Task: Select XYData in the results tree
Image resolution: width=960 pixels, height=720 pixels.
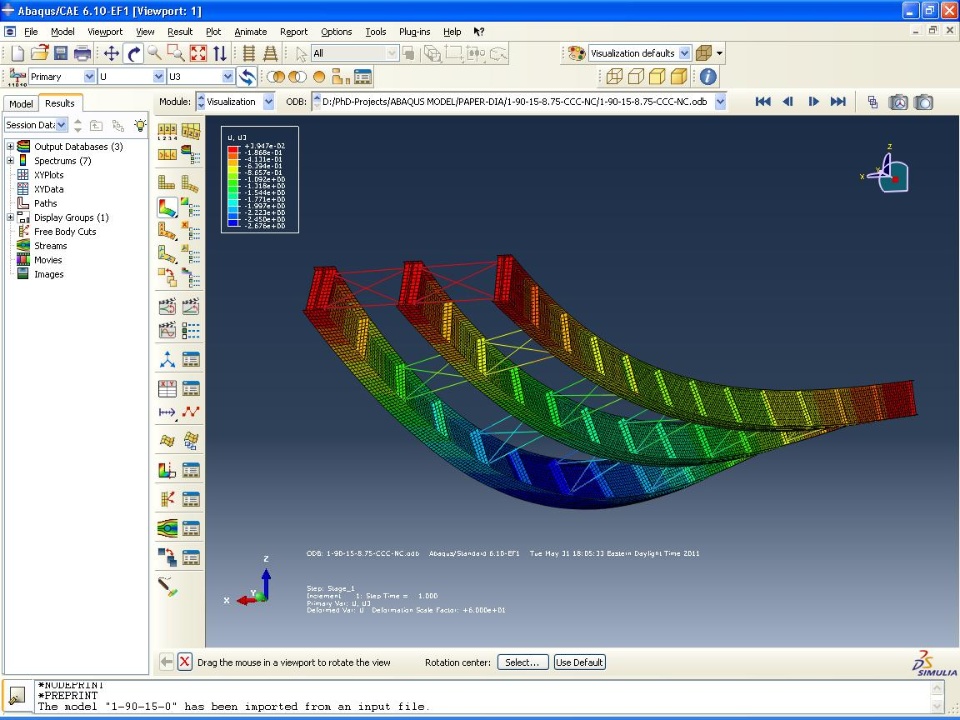Action: pos(48,189)
